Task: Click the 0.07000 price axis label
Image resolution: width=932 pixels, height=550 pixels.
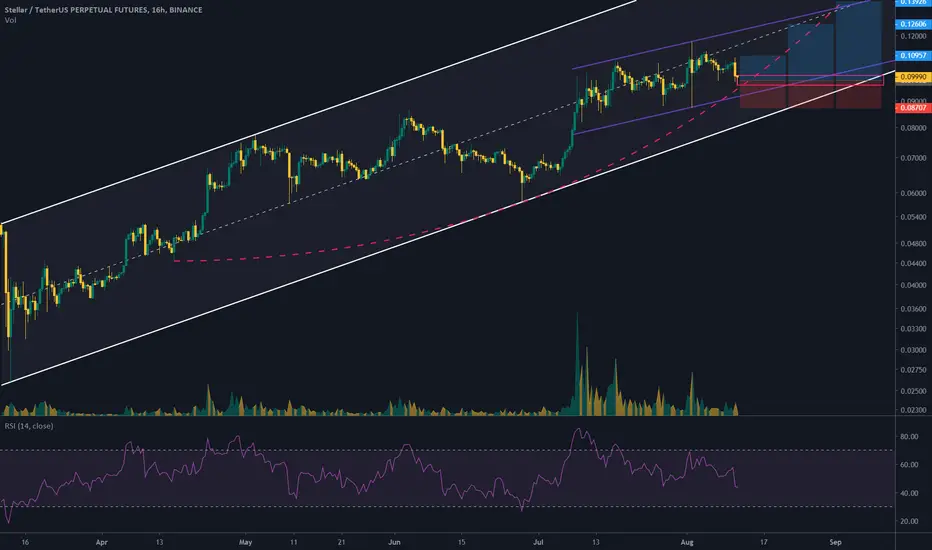Action: 914,158
